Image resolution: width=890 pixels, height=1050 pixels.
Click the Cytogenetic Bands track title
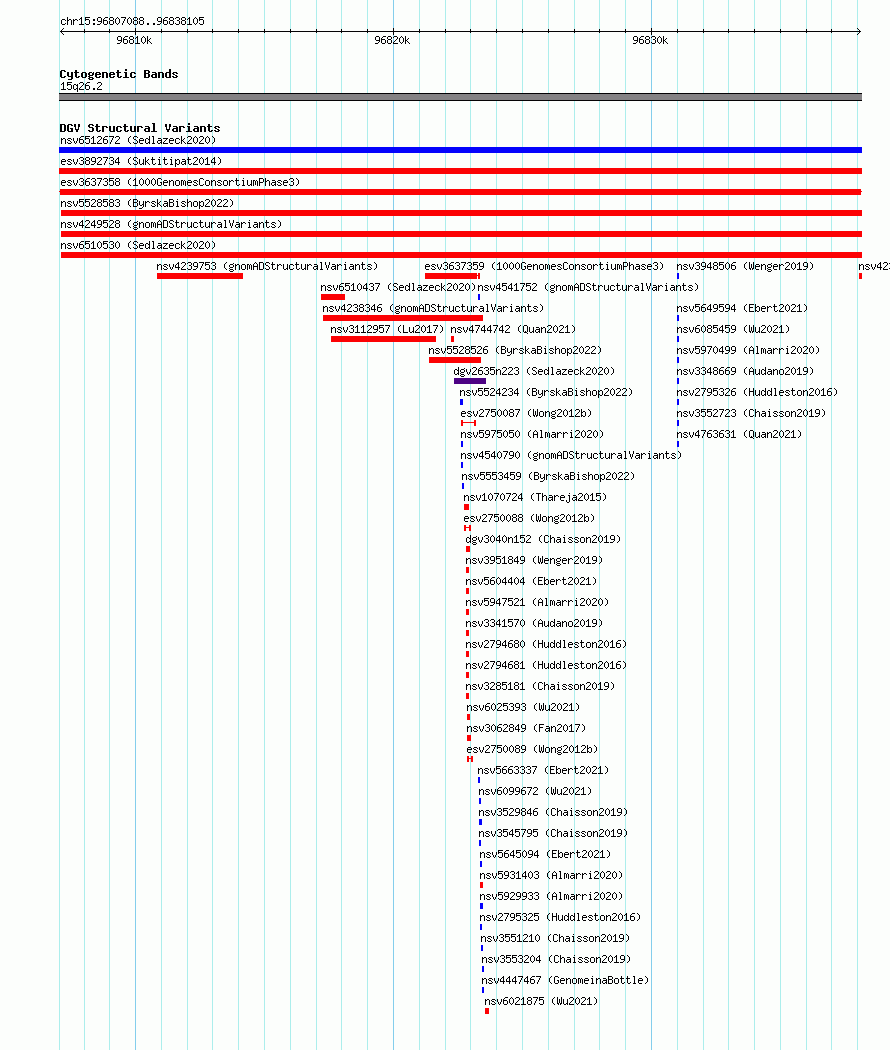pyautogui.click(x=119, y=74)
